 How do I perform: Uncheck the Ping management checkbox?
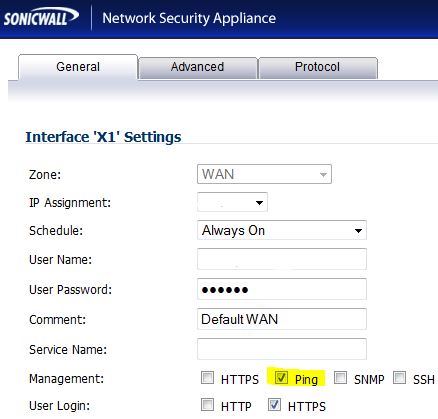pos(281,377)
